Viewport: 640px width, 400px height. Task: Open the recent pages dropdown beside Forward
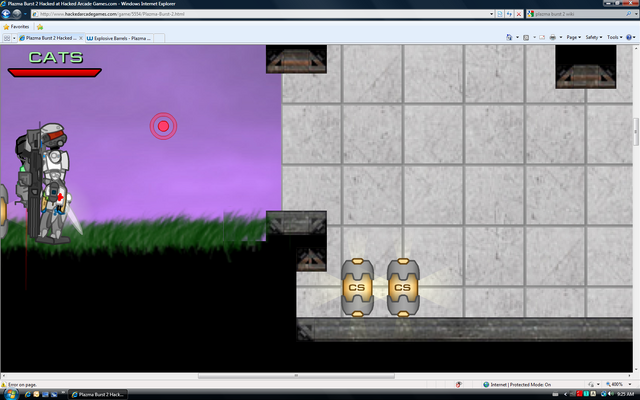[25, 14]
